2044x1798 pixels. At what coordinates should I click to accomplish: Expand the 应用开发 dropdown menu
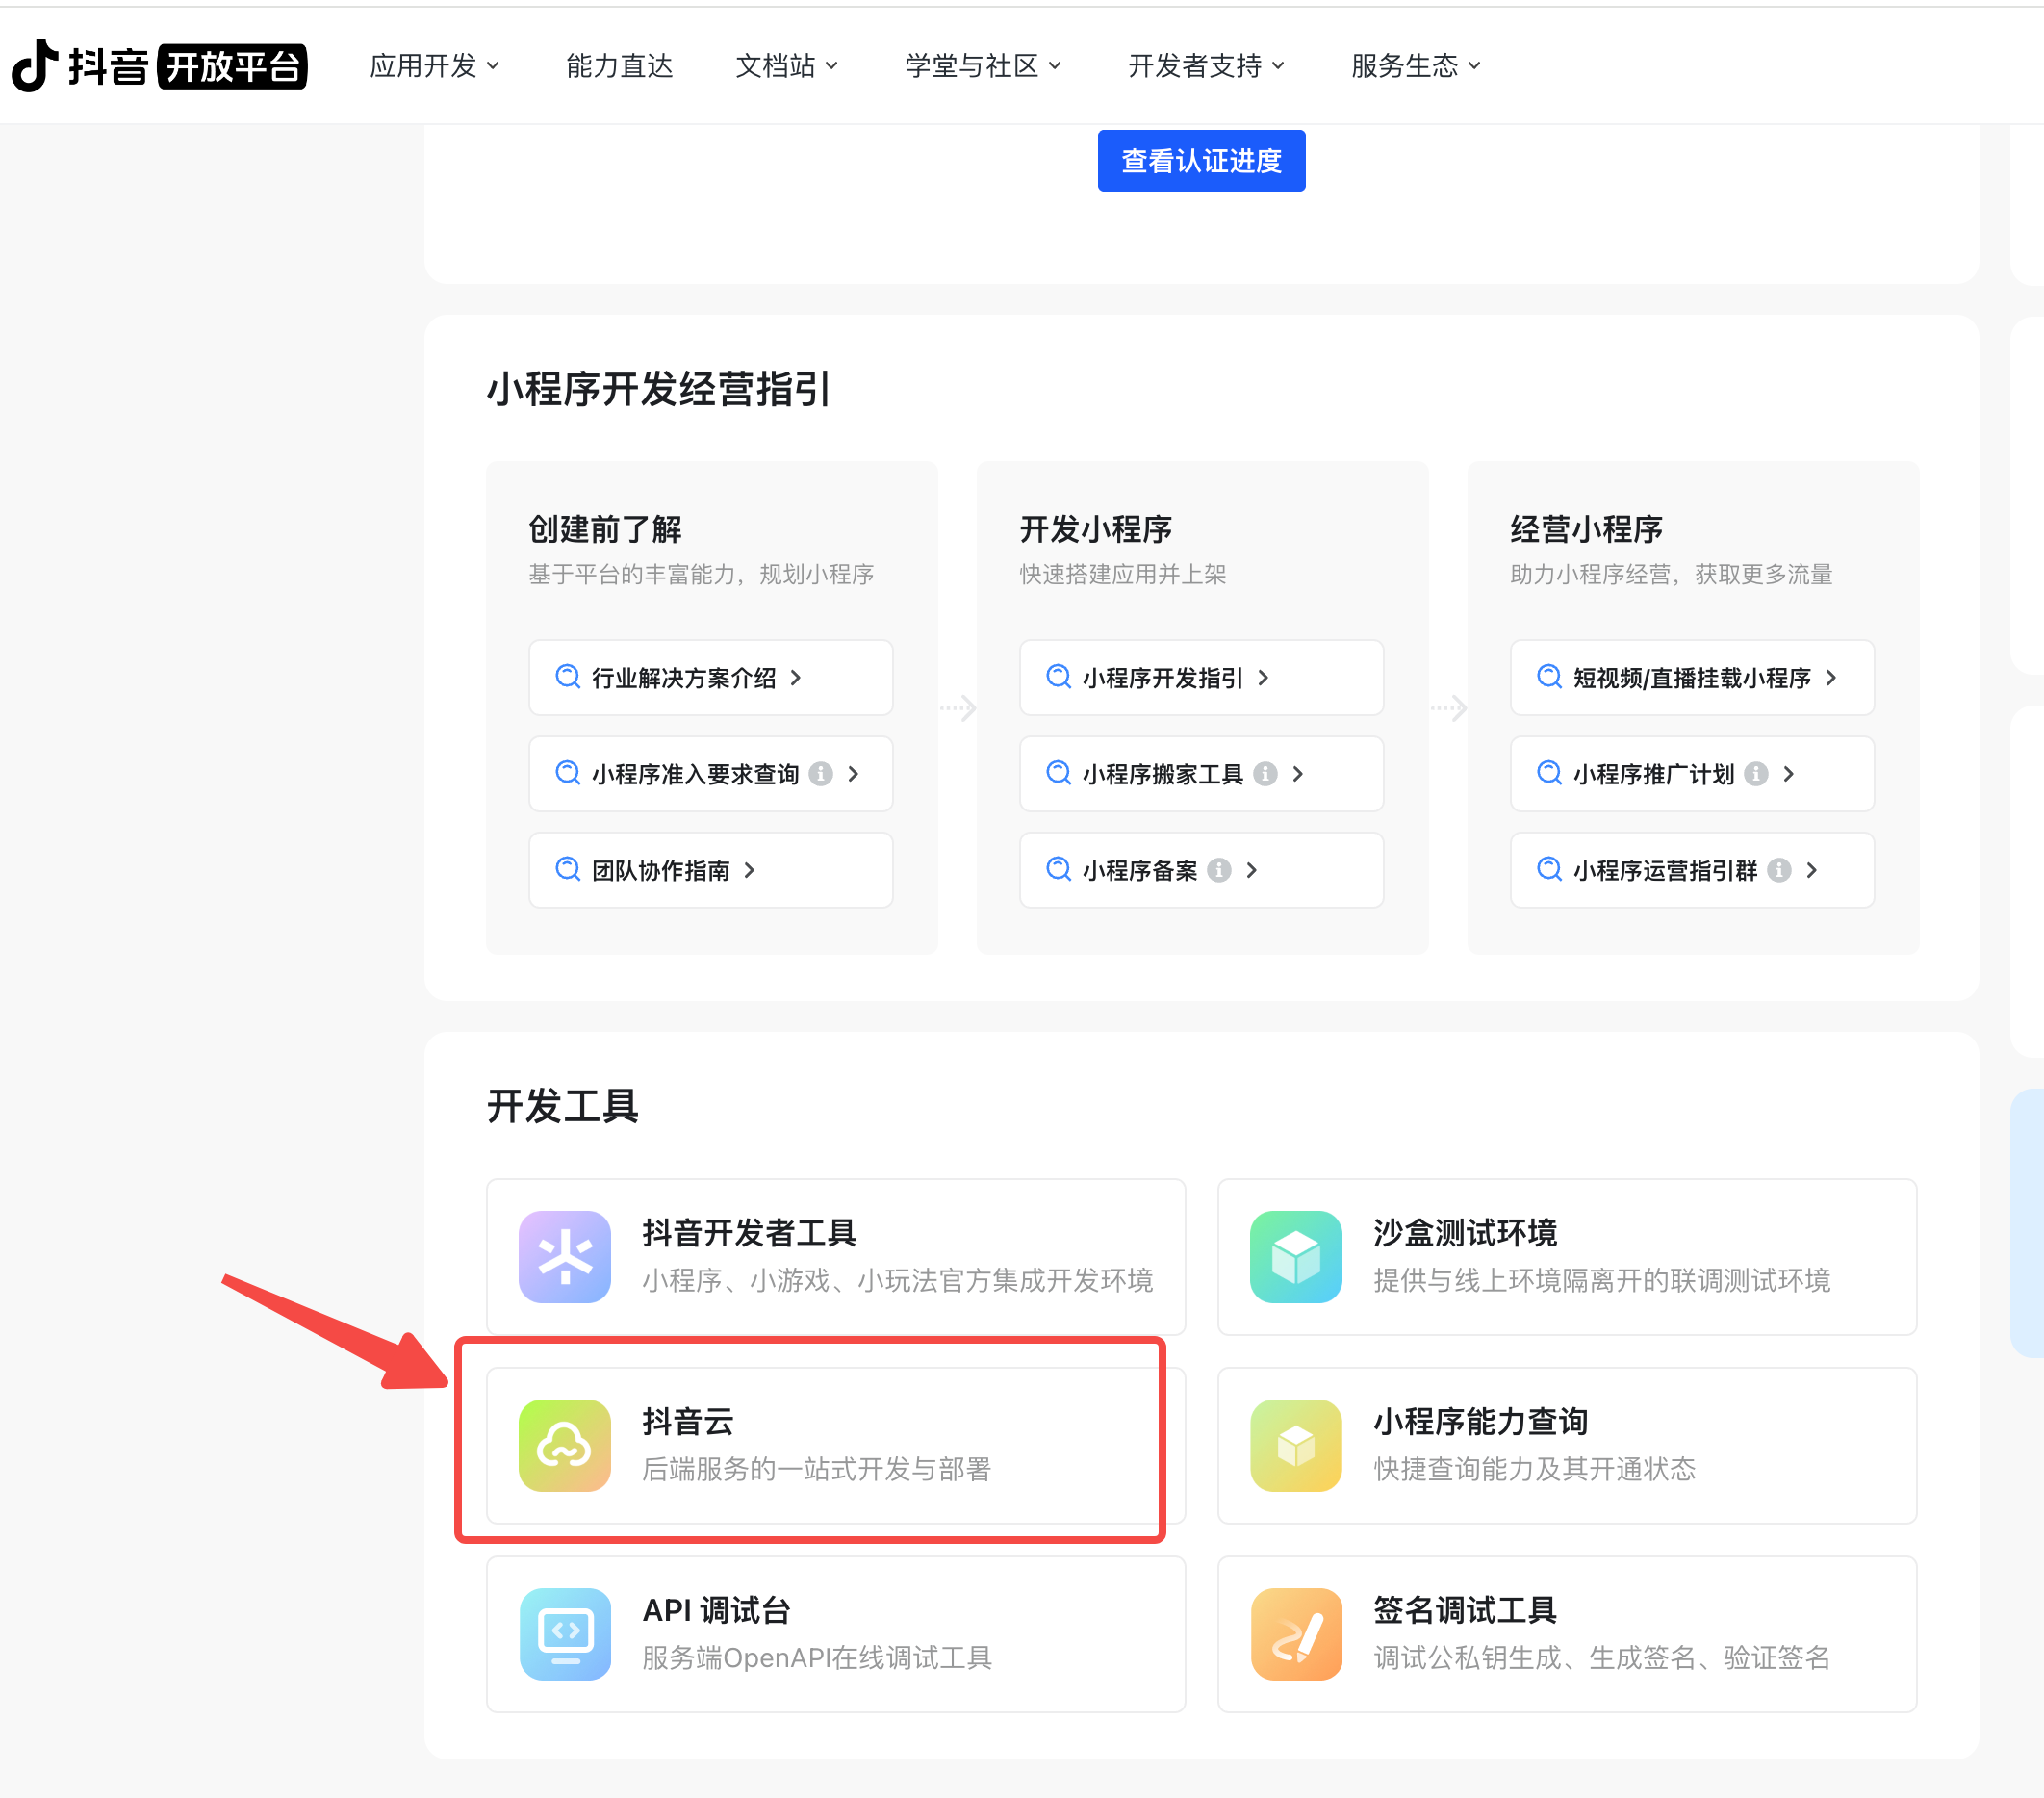pos(434,66)
